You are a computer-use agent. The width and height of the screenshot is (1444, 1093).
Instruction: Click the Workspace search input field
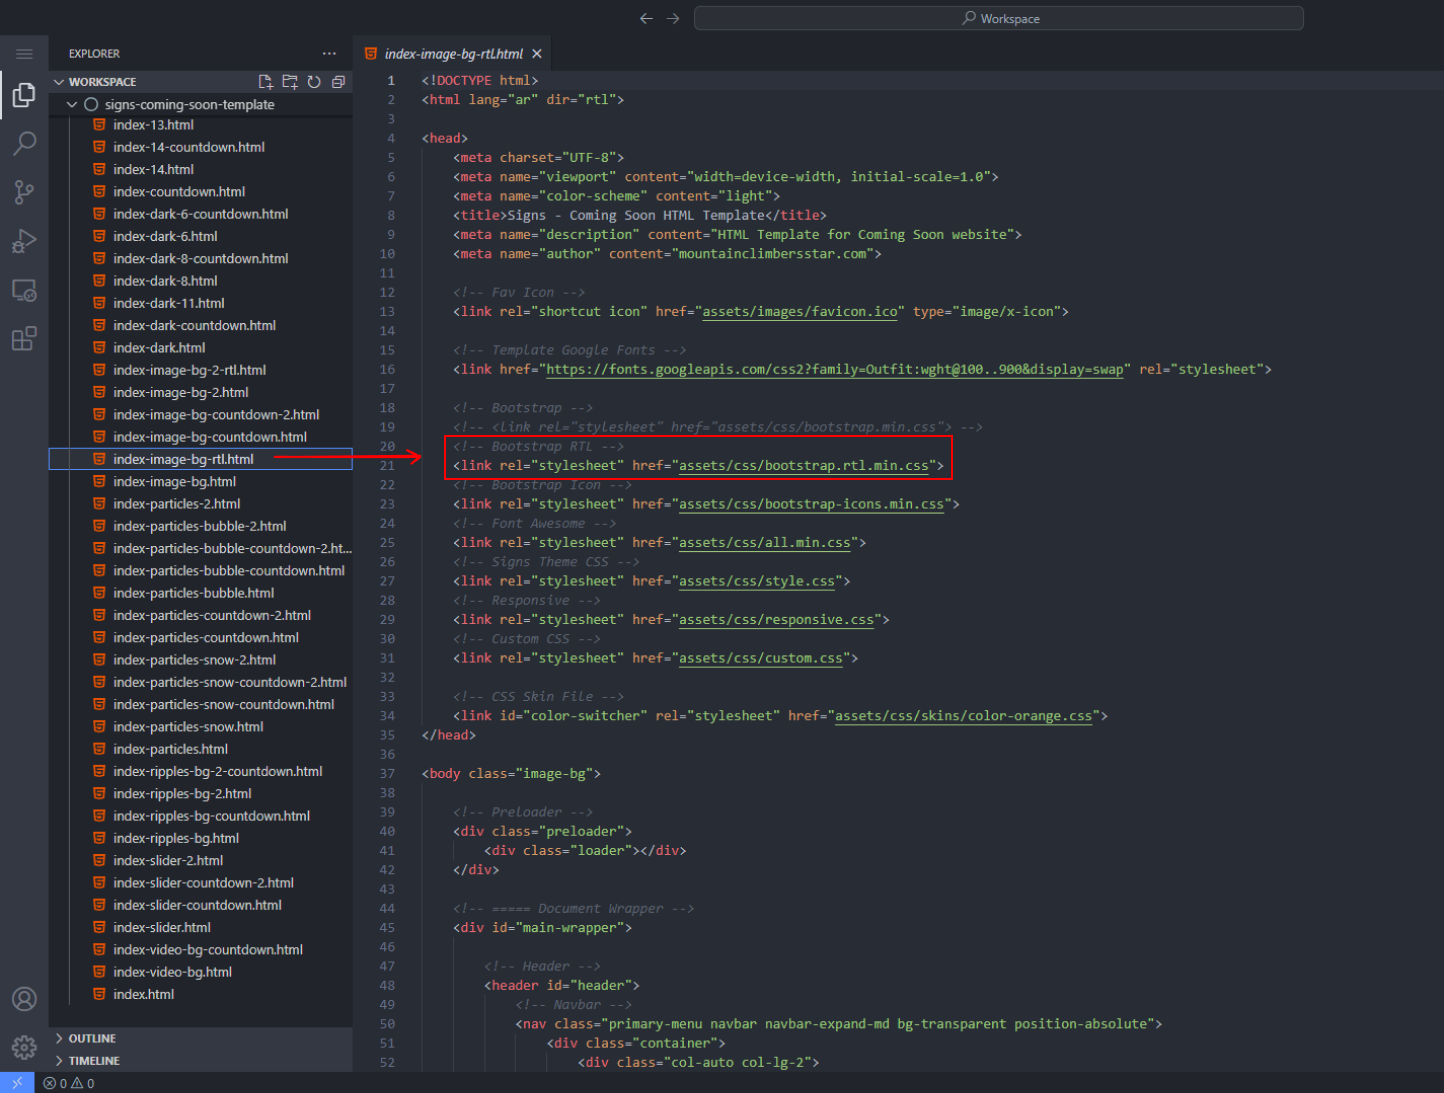click(998, 19)
